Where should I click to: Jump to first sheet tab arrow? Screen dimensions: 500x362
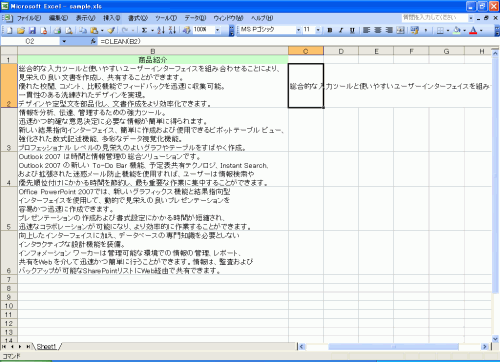coord(4,347)
